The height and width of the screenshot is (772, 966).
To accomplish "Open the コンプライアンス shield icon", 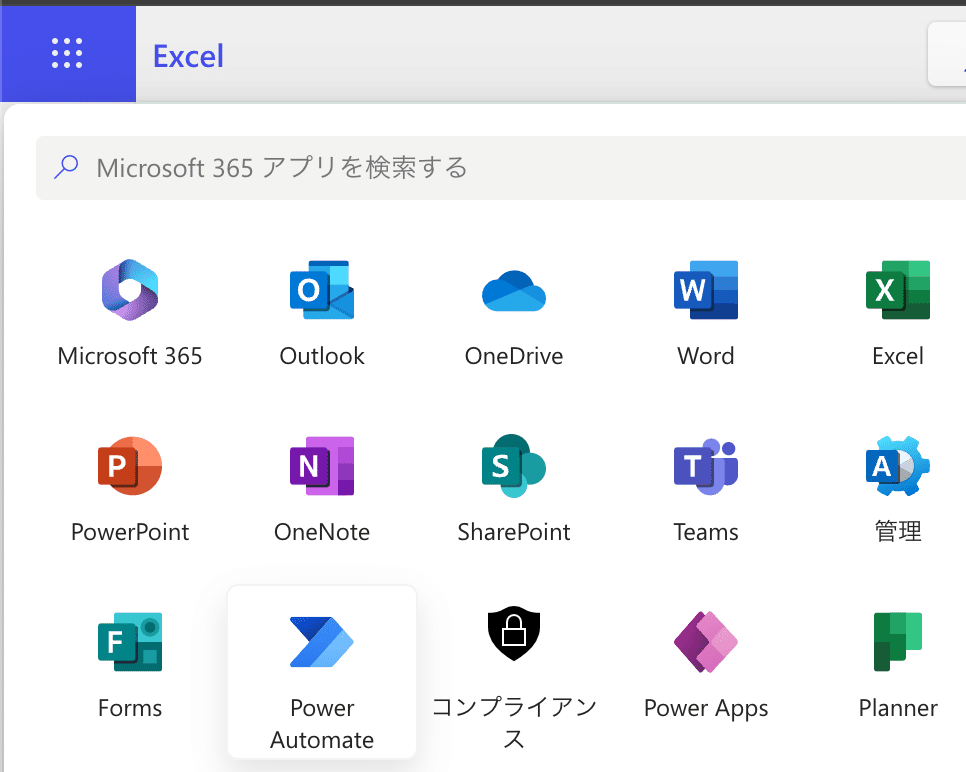I will pos(514,633).
